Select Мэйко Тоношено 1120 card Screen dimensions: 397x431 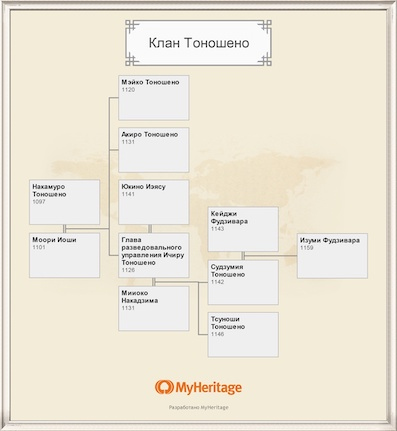154,98
